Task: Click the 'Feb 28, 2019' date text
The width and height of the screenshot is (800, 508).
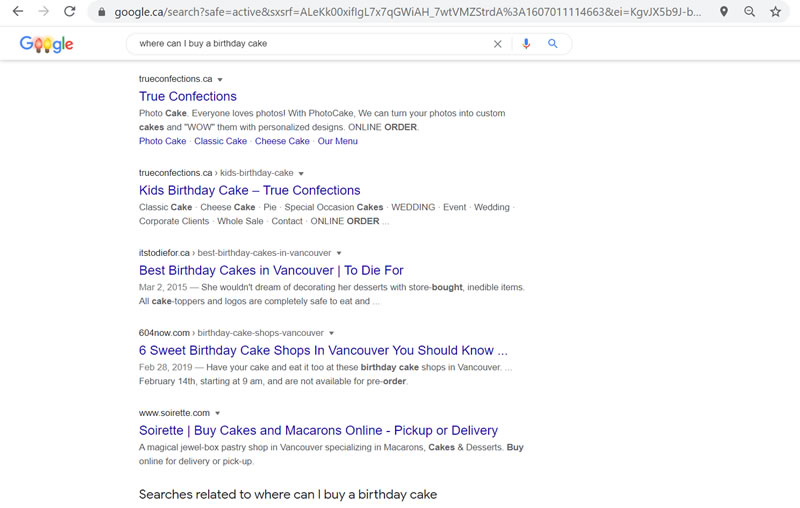Action: (165, 367)
